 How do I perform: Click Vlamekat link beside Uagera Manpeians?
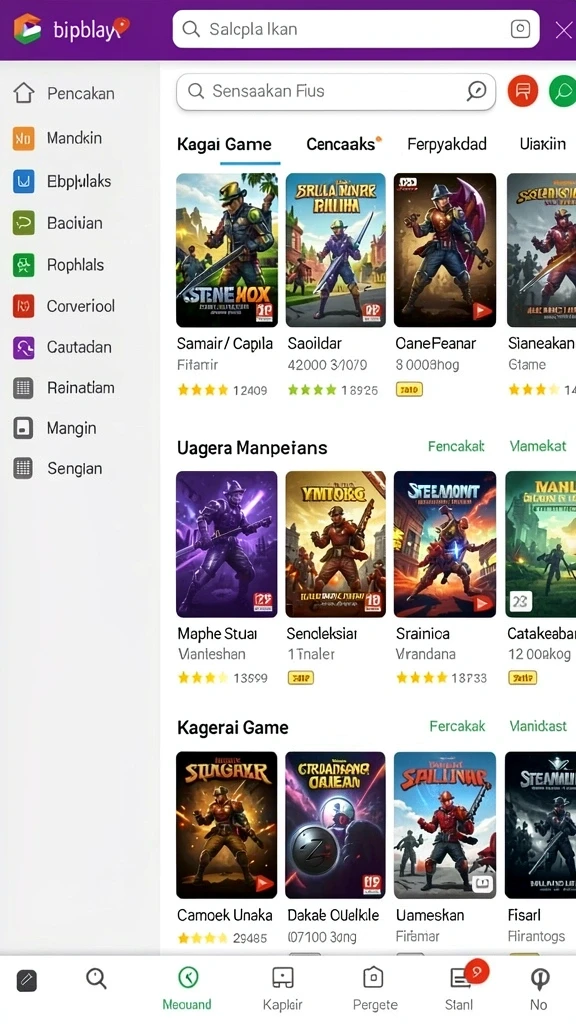pyautogui.click(x=537, y=446)
